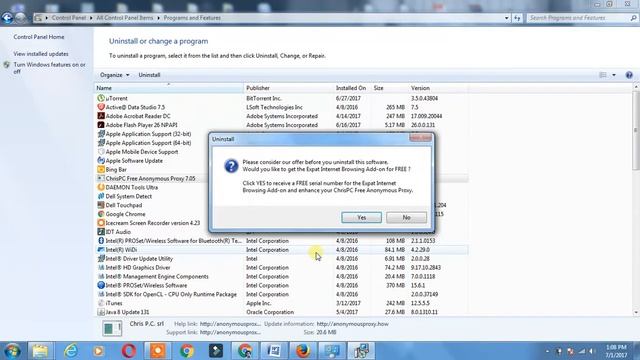
Task: Click the Adobe Acrobat Reader DC icon
Action: (x=101, y=116)
